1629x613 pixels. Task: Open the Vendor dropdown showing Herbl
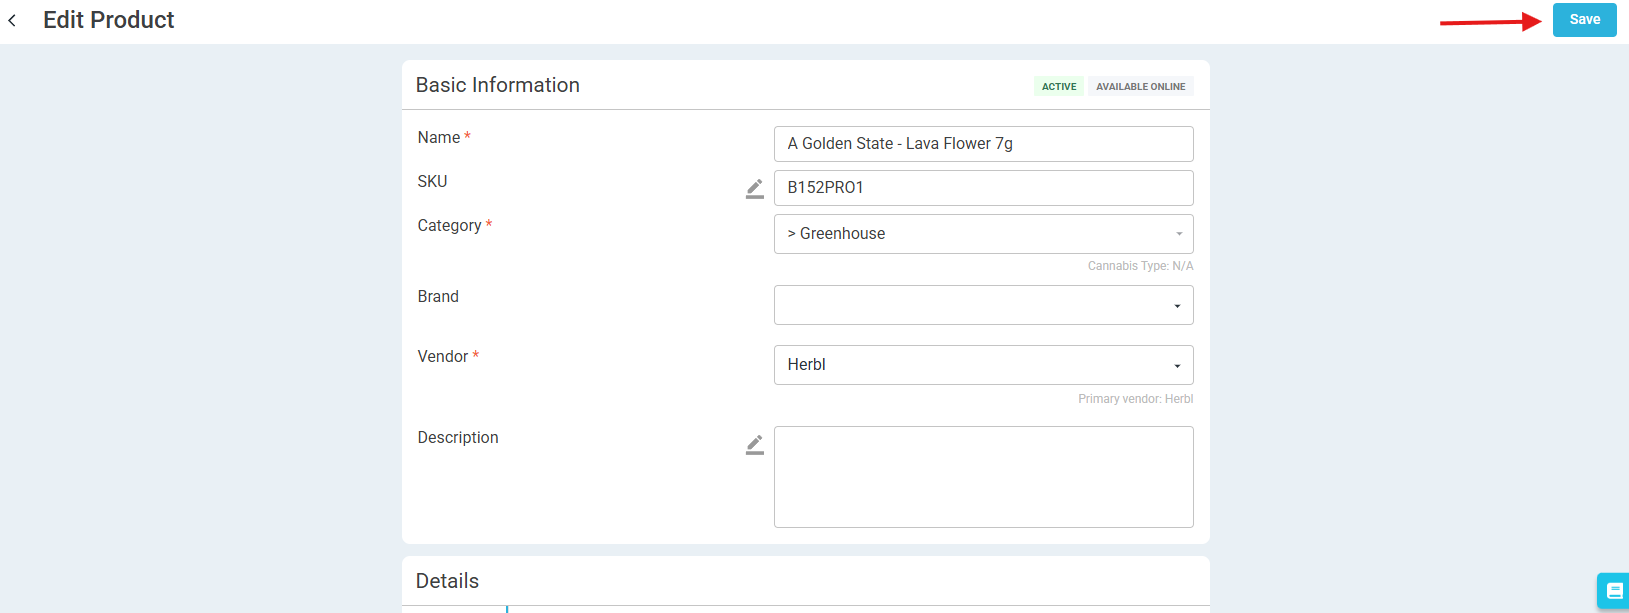[983, 365]
